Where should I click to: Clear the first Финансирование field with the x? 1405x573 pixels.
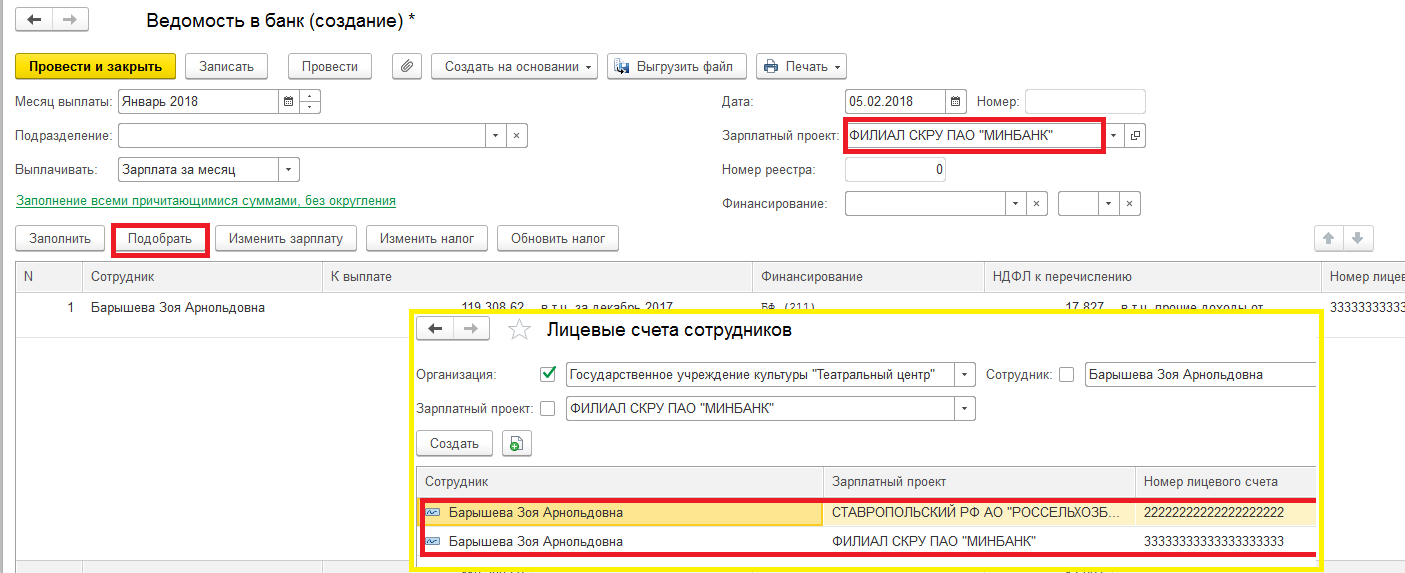pyautogui.click(x=1037, y=203)
